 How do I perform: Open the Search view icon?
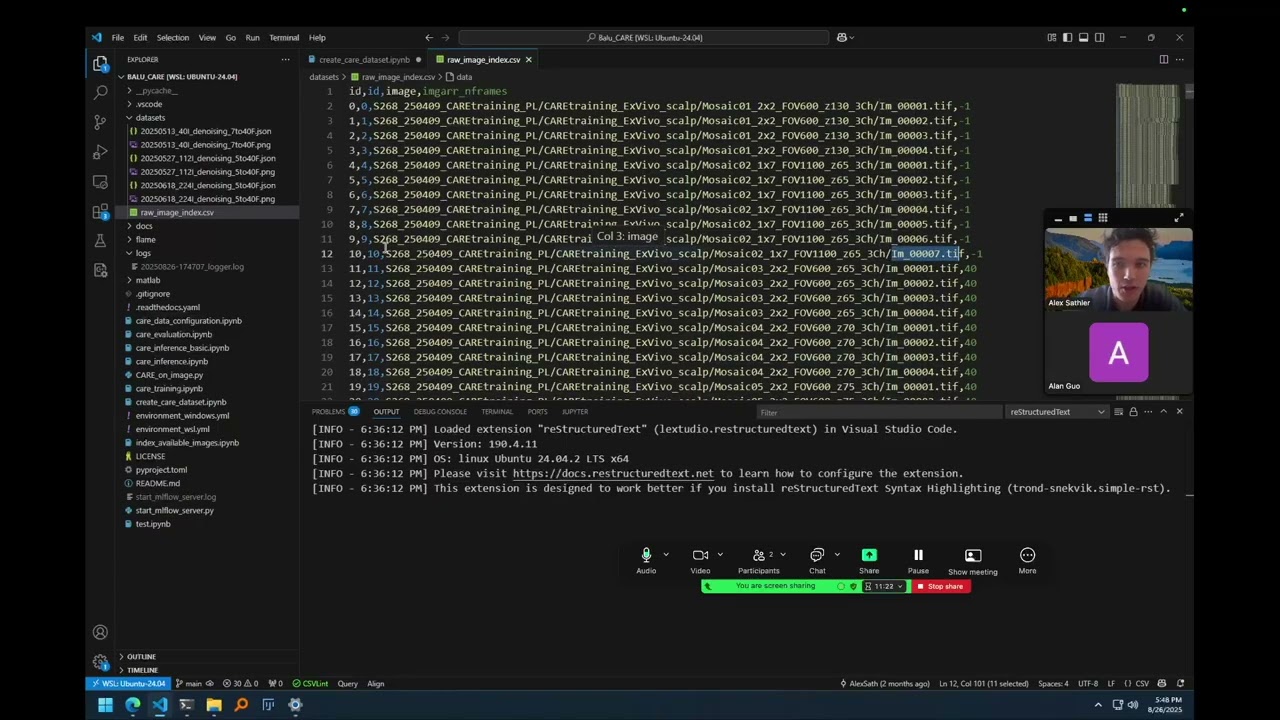click(100, 92)
